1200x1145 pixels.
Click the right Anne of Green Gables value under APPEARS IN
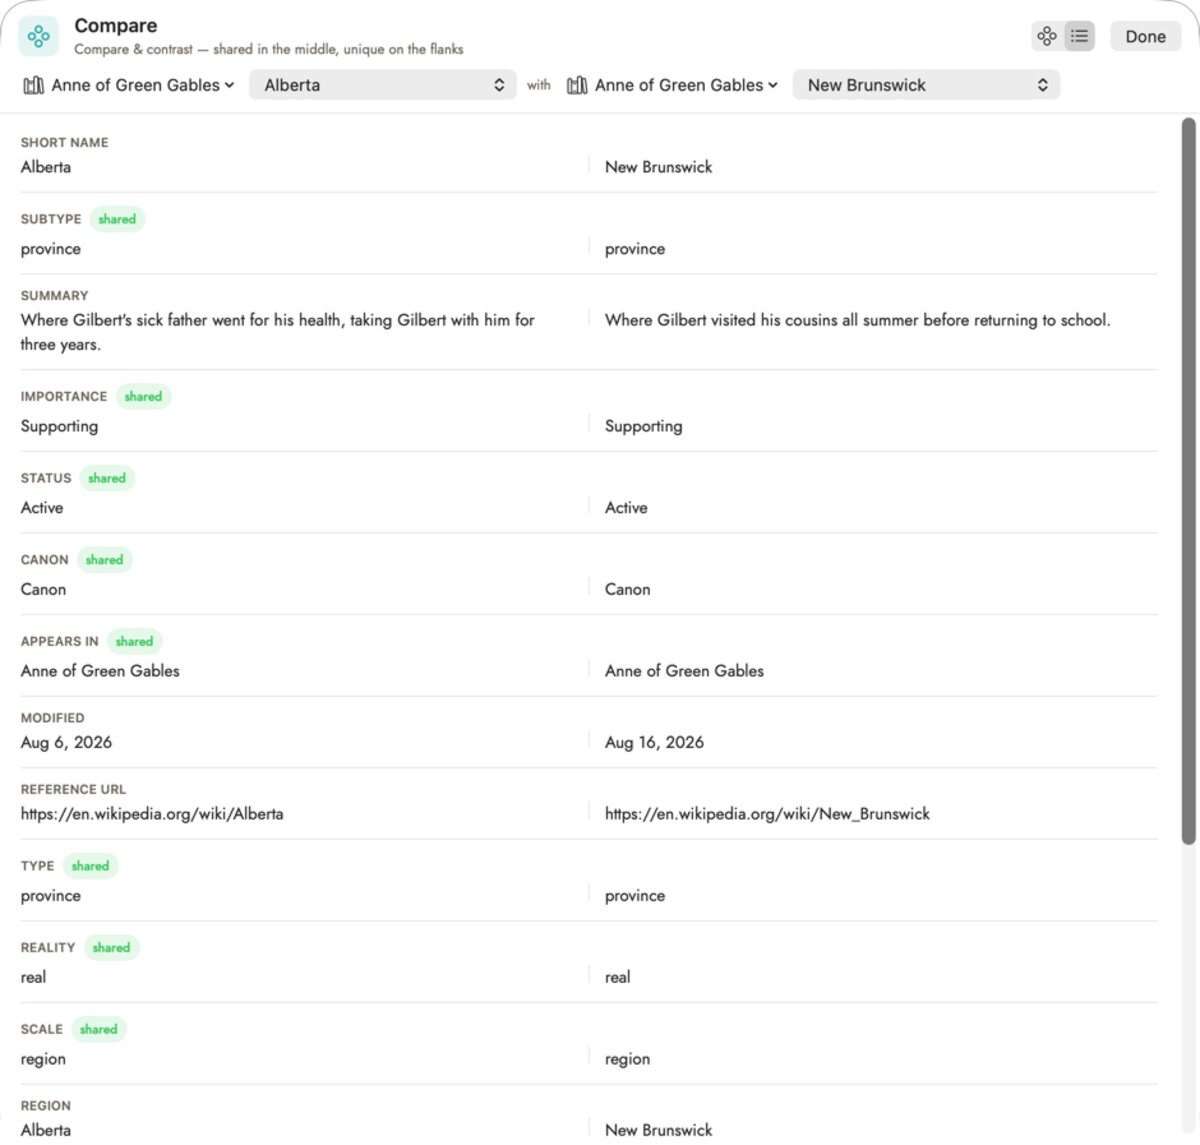pos(684,671)
